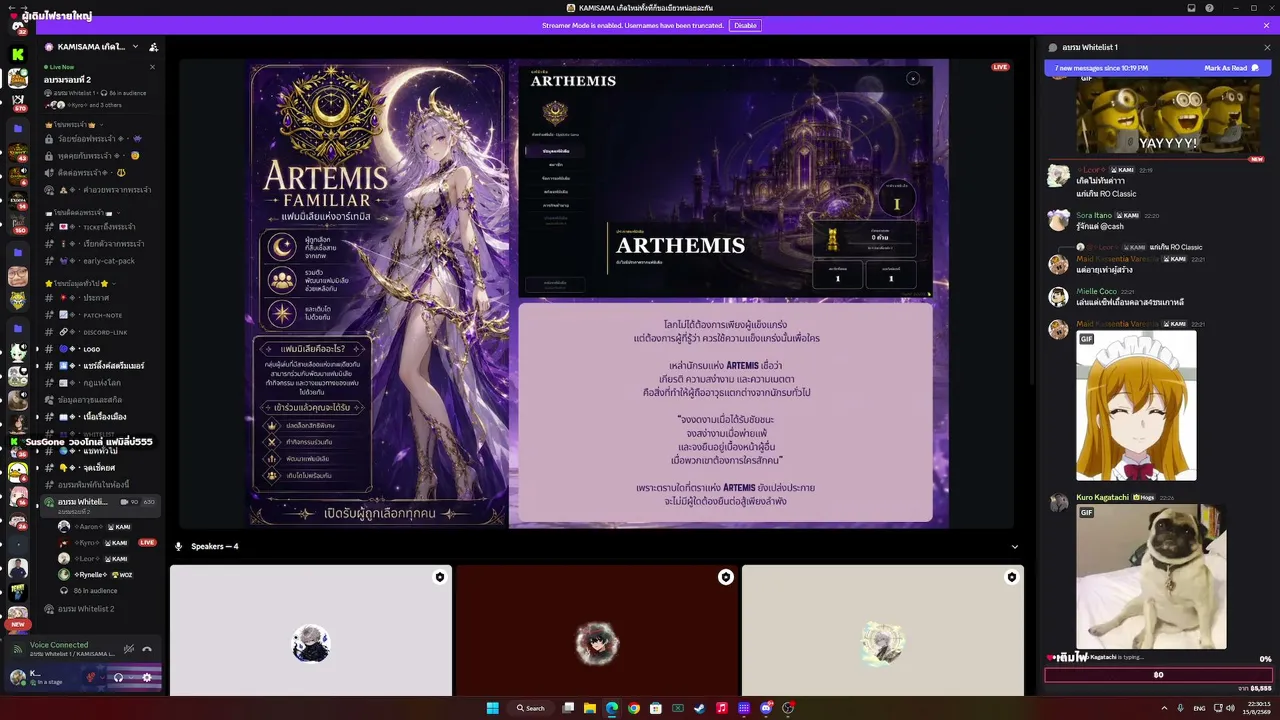Click username Mielle Coco in chat
1280x720 pixels.
click(x=1096, y=291)
